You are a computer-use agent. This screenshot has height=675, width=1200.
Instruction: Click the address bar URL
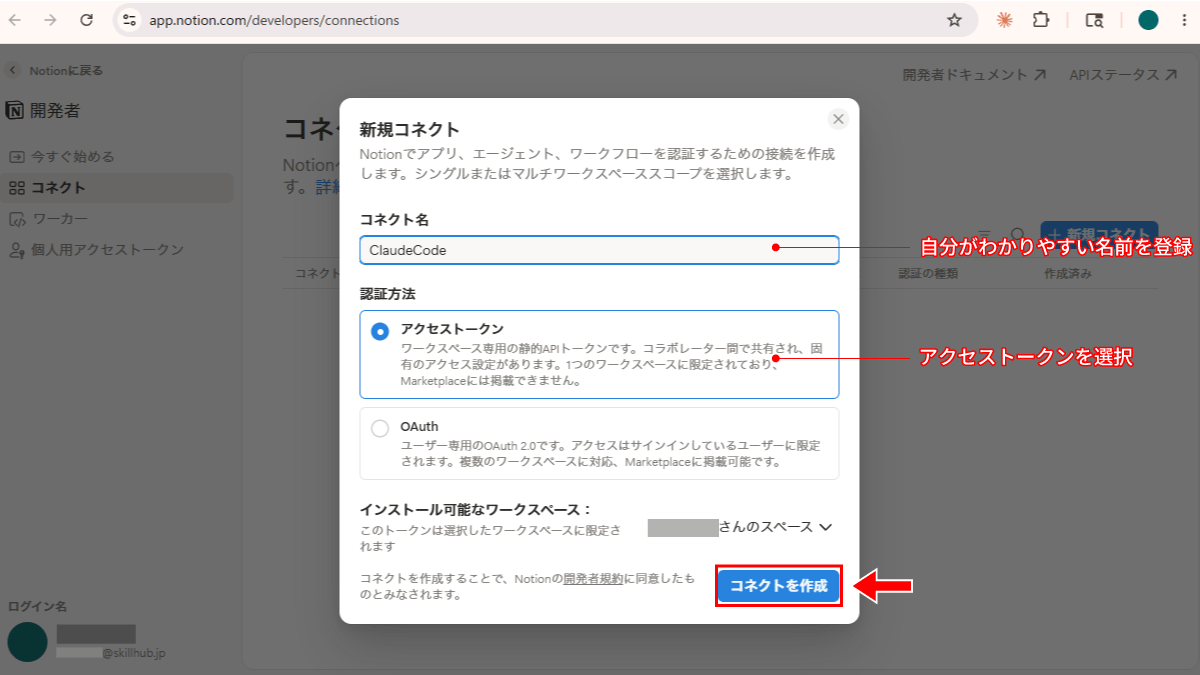(274, 20)
